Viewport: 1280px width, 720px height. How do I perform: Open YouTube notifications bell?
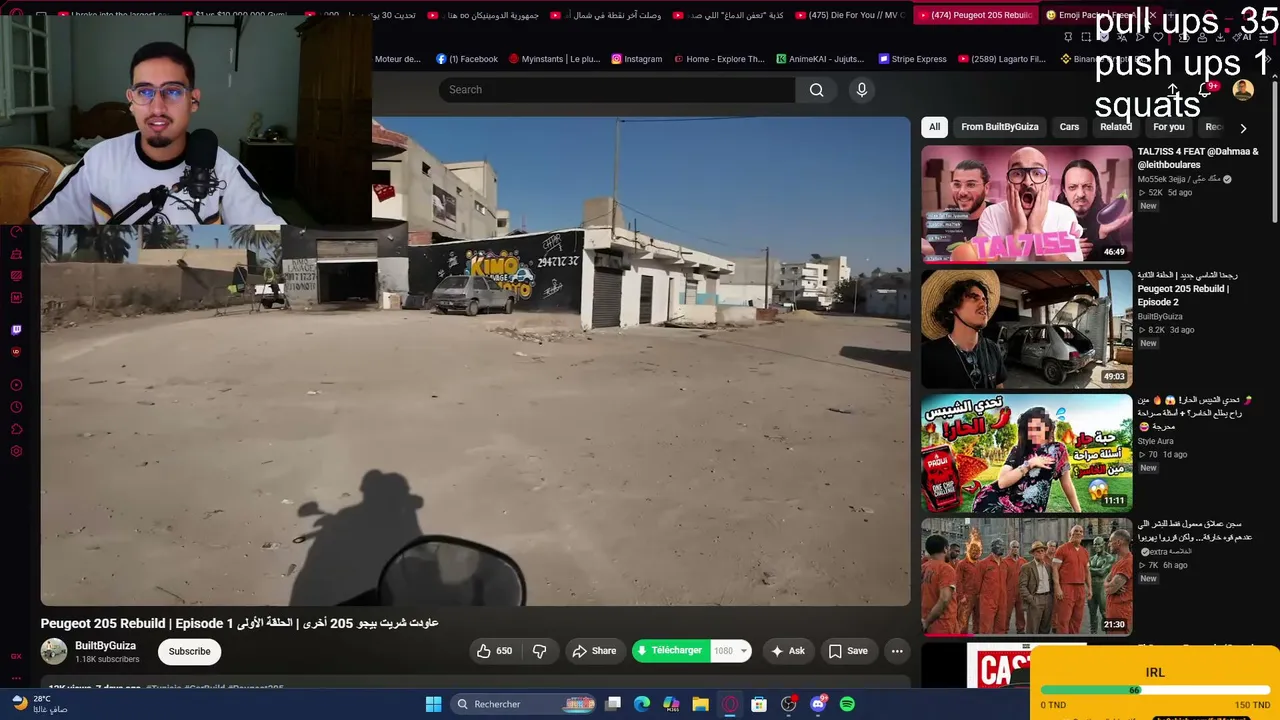(1205, 90)
